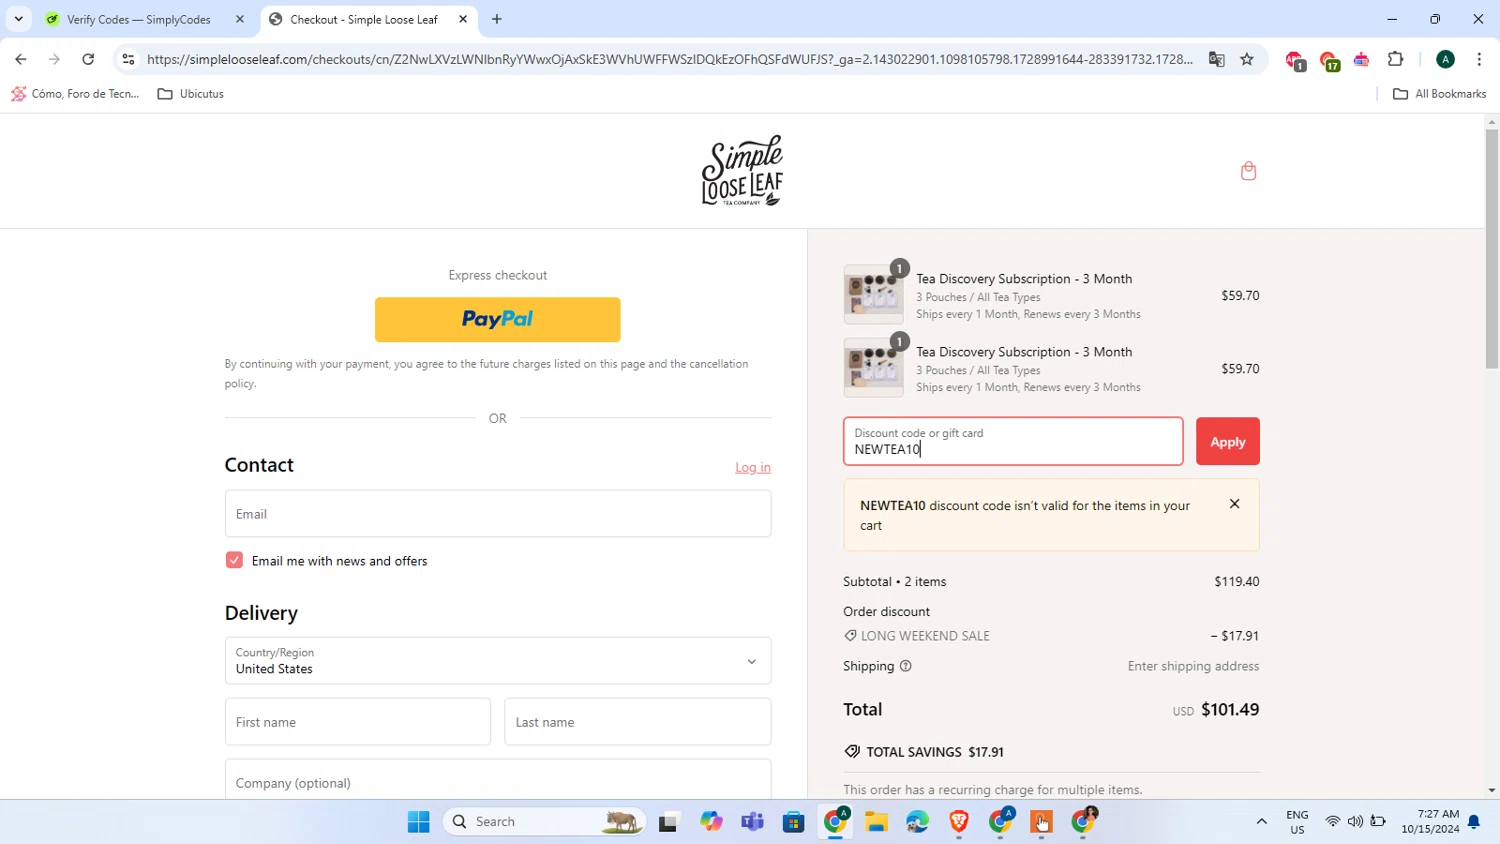Image resolution: width=1500 pixels, height=844 pixels.
Task: Open Brave browser from the taskbar
Action: [x=959, y=821]
